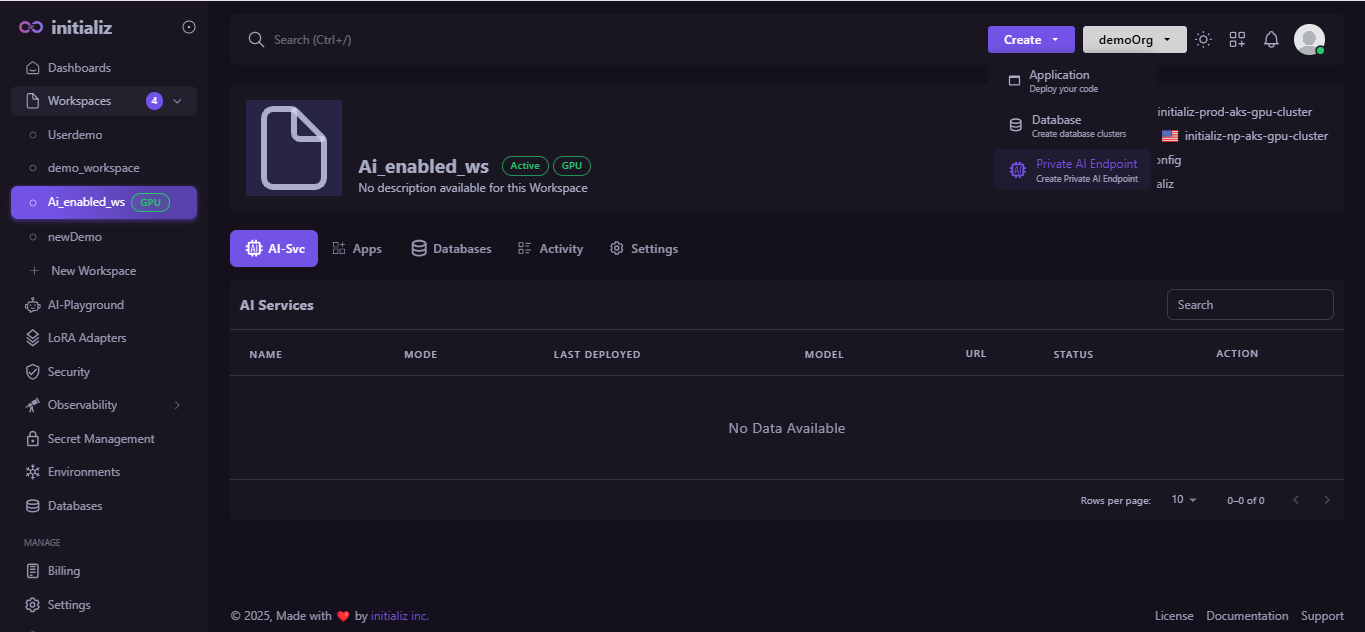Image resolution: width=1365 pixels, height=632 pixels.
Task: Go to next page arrow
Action: (1327, 500)
